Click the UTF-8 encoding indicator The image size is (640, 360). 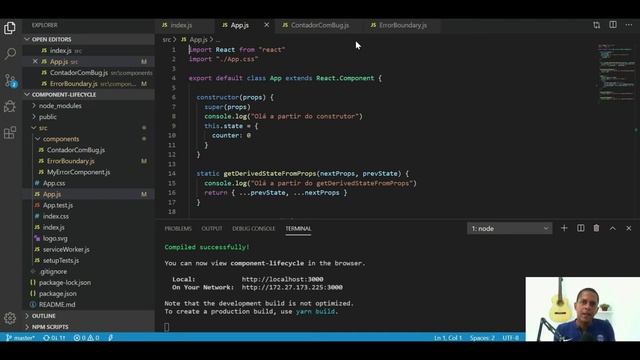(511, 338)
